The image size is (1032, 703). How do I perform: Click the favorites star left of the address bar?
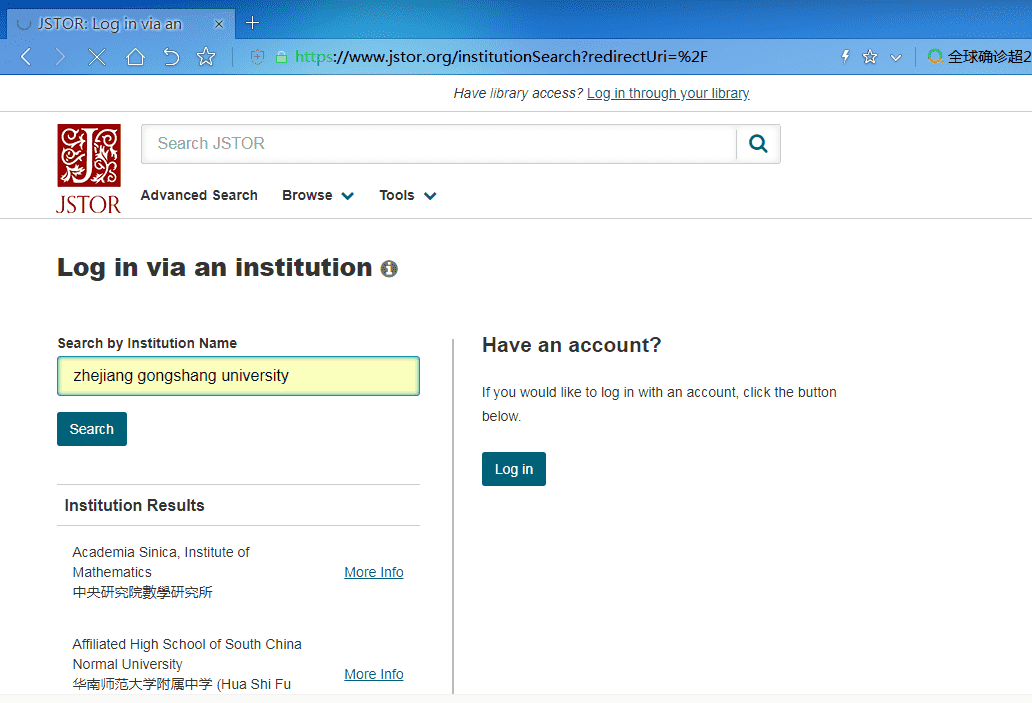[x=206, y=57]
